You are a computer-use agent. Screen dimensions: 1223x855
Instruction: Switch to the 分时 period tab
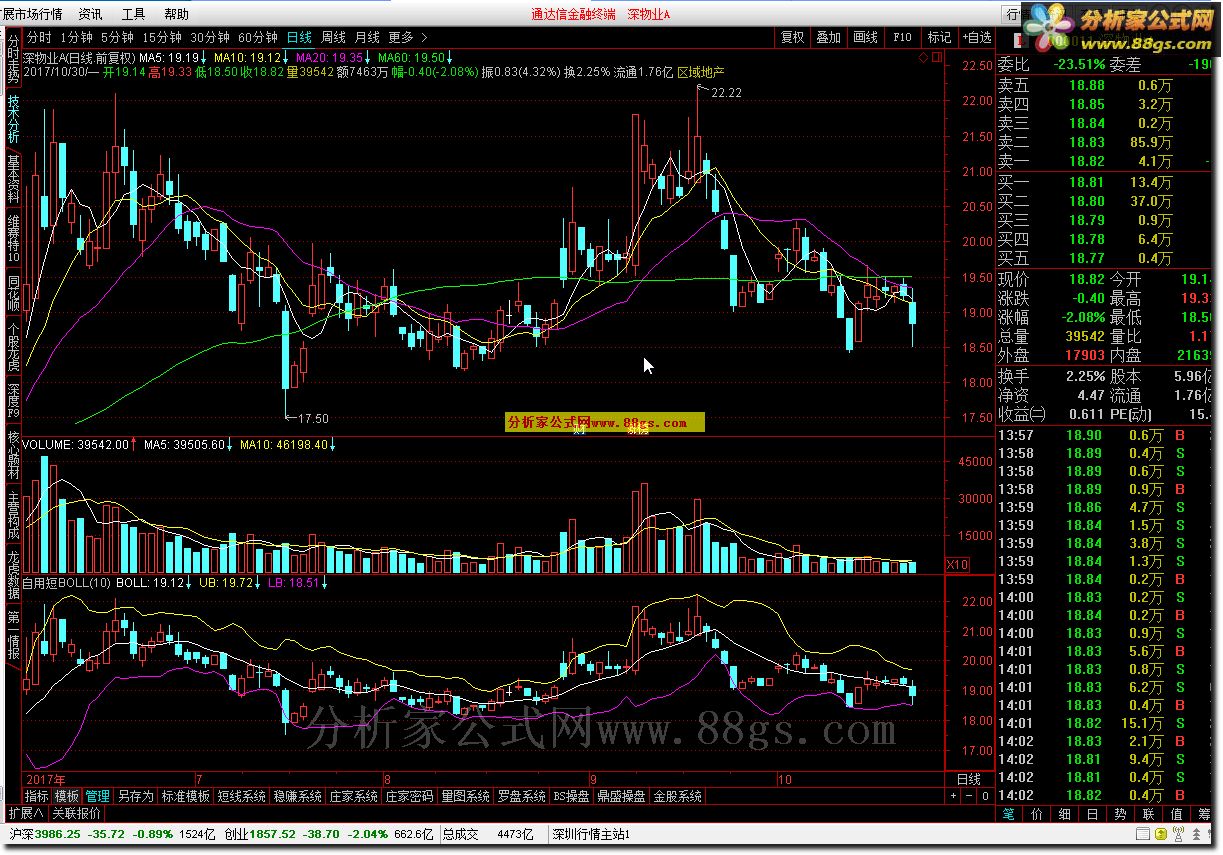coord(39,37)
